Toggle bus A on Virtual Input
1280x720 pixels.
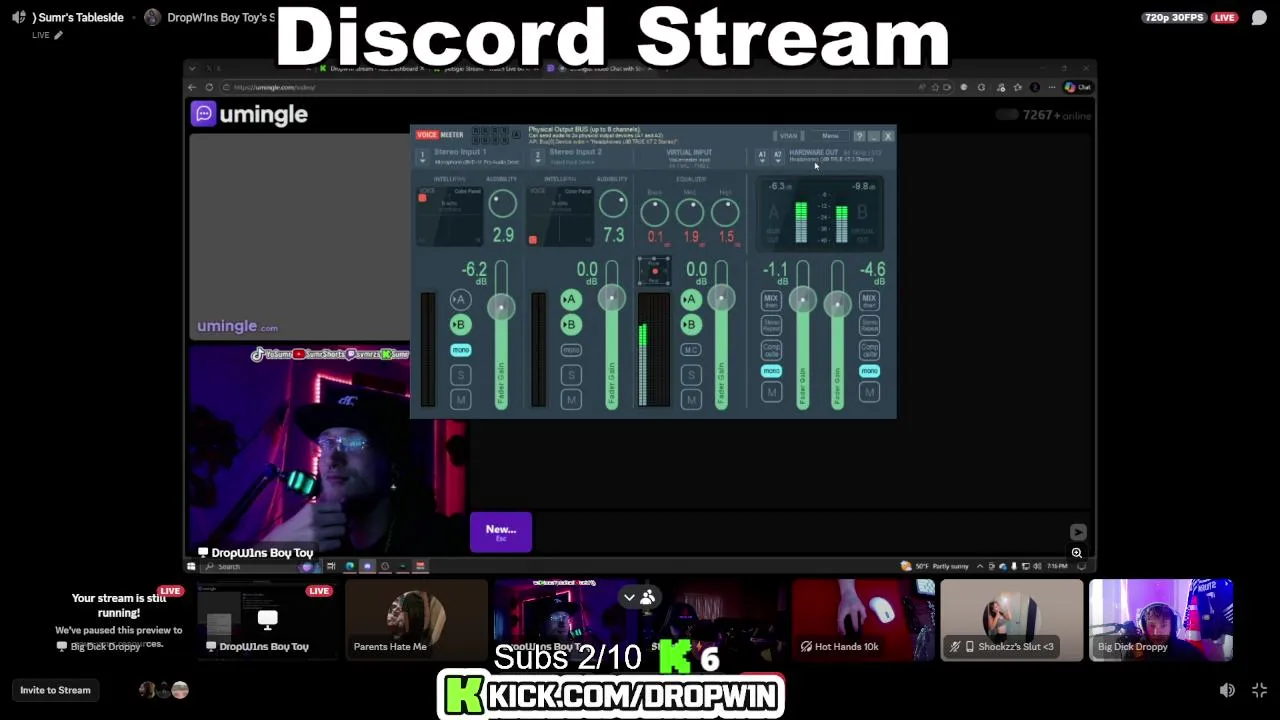point(690,299)
